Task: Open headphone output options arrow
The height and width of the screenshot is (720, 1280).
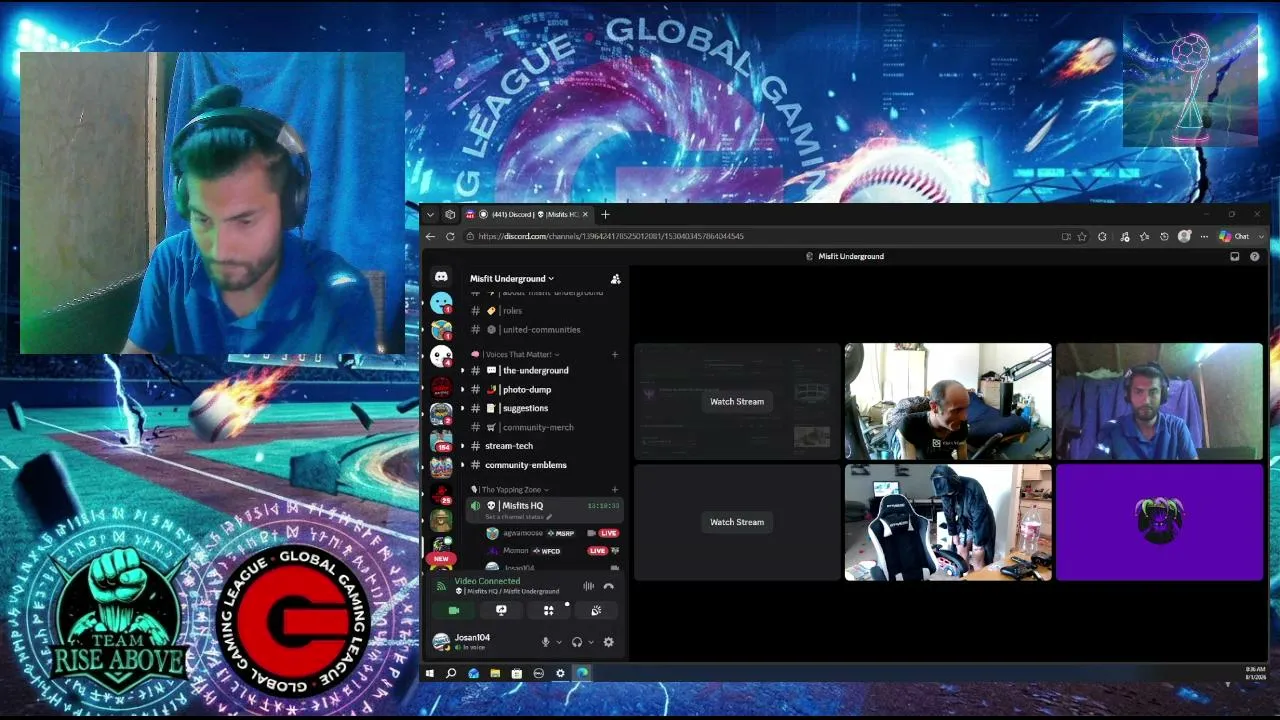Action: (x=591, y=642)
